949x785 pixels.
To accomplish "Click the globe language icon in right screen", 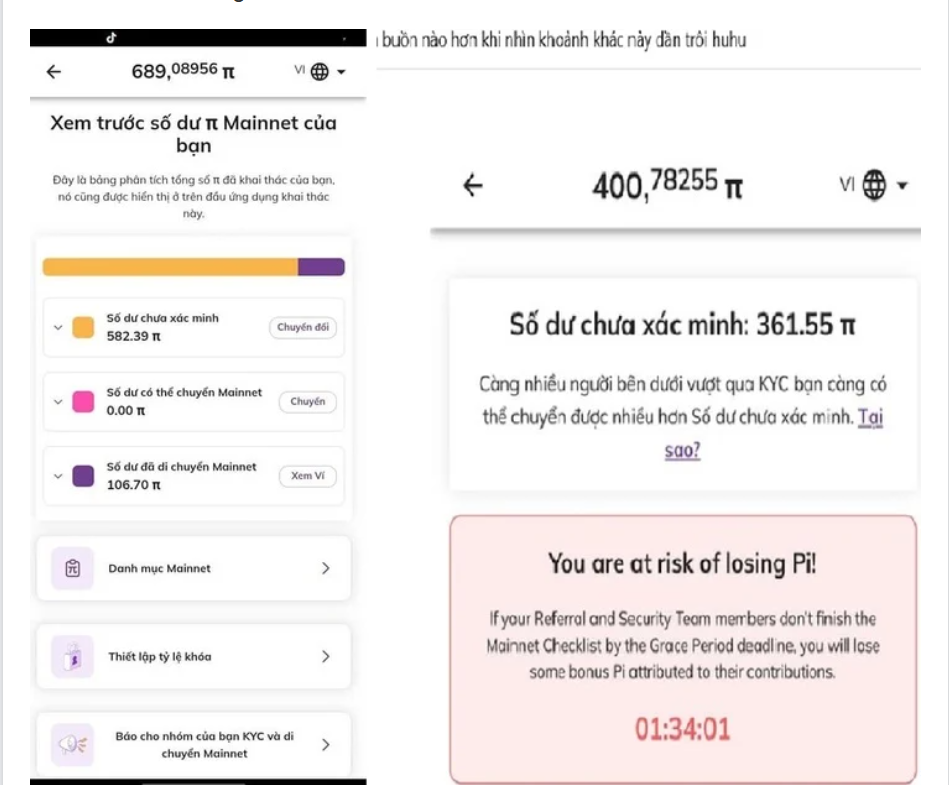I will 874,185.
